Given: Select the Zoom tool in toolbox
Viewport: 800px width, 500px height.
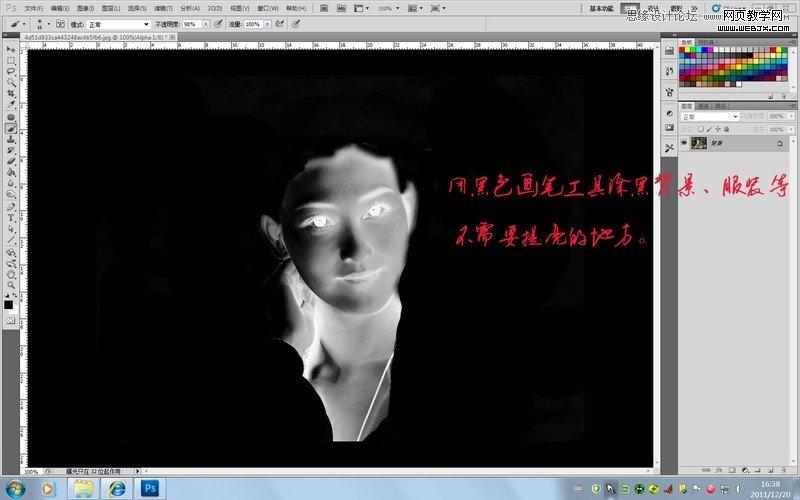Looking at the screenshot, I should tap(10, 285).
